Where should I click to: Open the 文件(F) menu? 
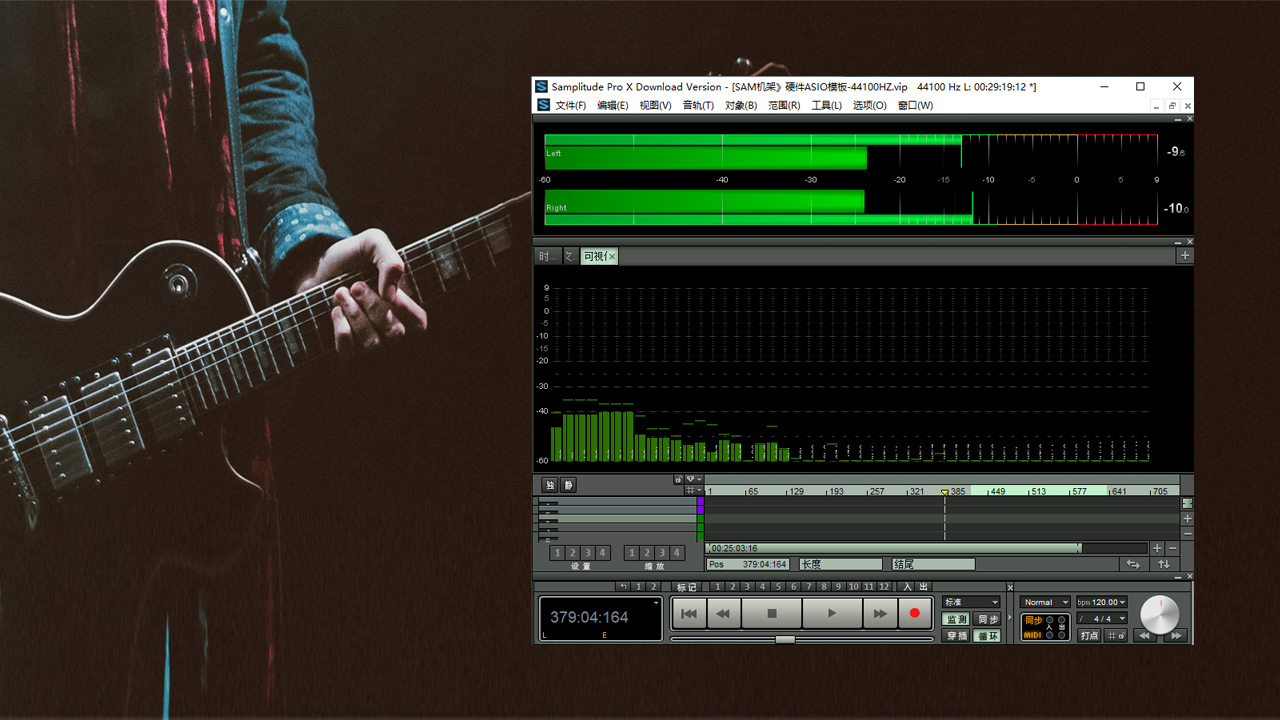[x=570, y=105]
